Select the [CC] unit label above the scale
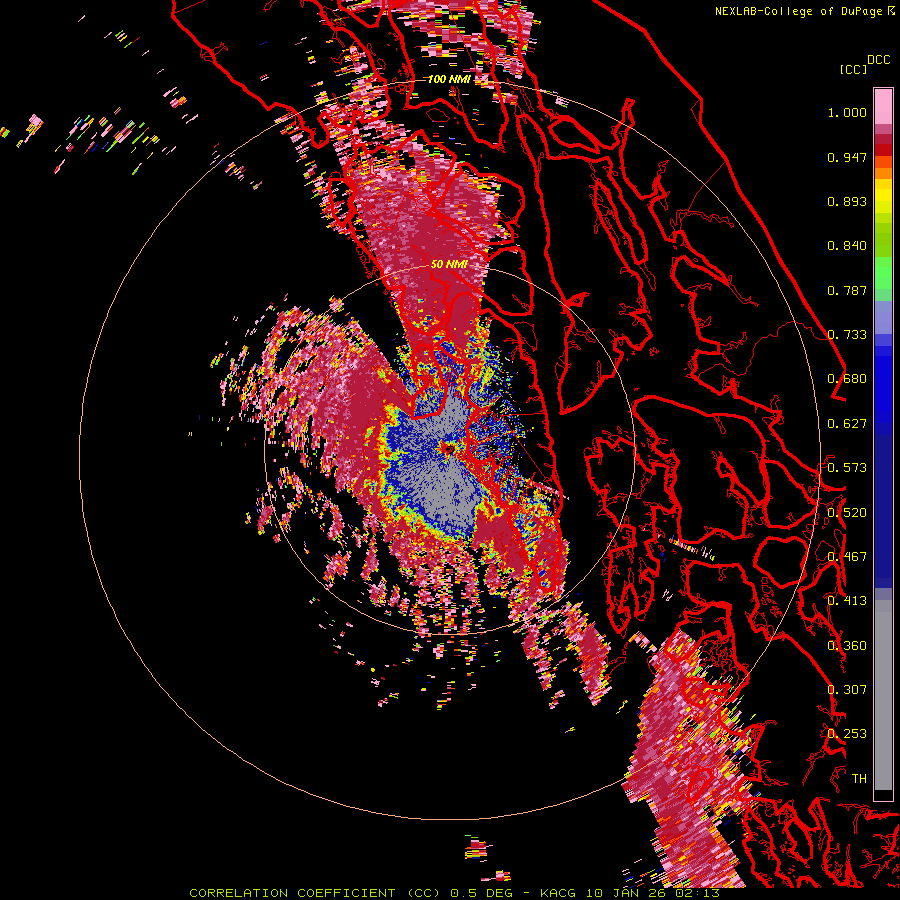Viewport: 900px width, 900px height. point(853,69)
